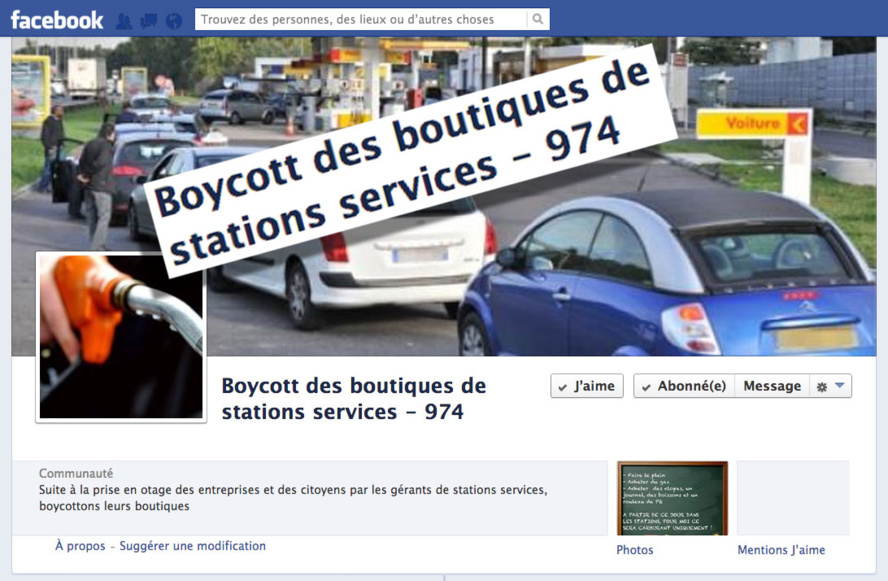Click the gas pump profile picture
Image resolution: width=888 pixels, height=581 pixels.
(x=121, y=338)
